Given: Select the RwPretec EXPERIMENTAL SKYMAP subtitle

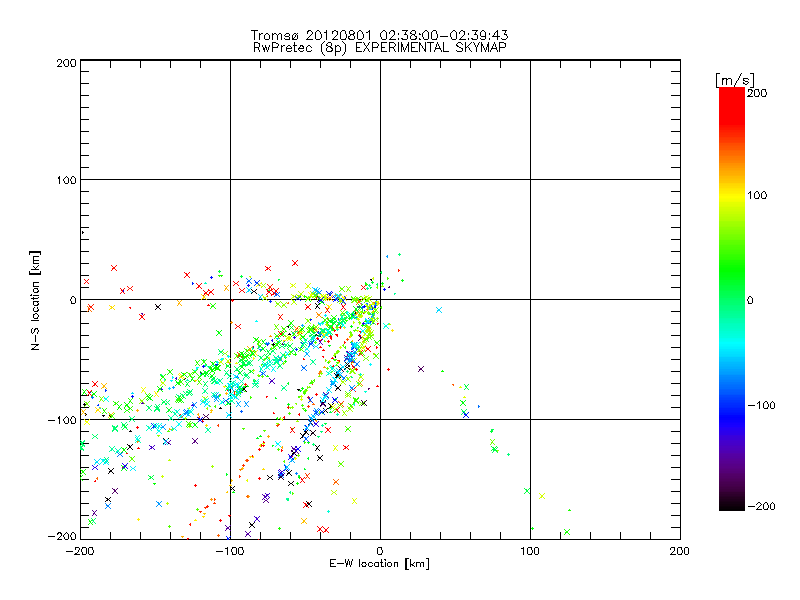Looking at the screenshot, I should pyautogui.click(x=379, y=48).
